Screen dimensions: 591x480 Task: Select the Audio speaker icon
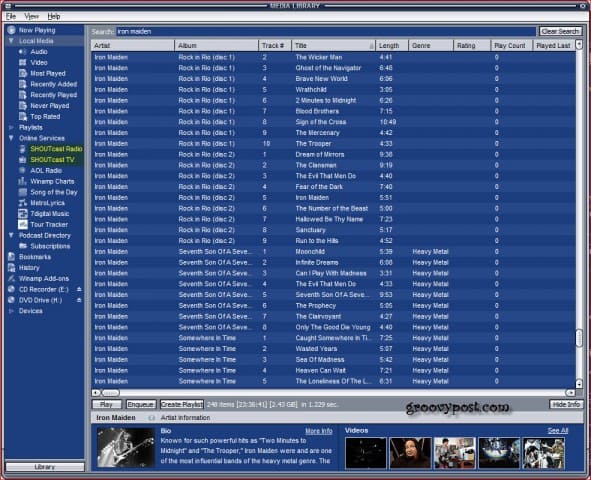(23, 52)
